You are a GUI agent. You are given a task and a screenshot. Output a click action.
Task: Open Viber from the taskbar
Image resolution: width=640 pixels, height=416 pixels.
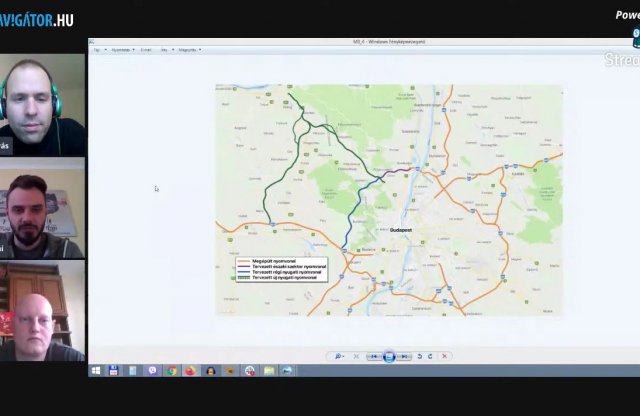[153, 370]
